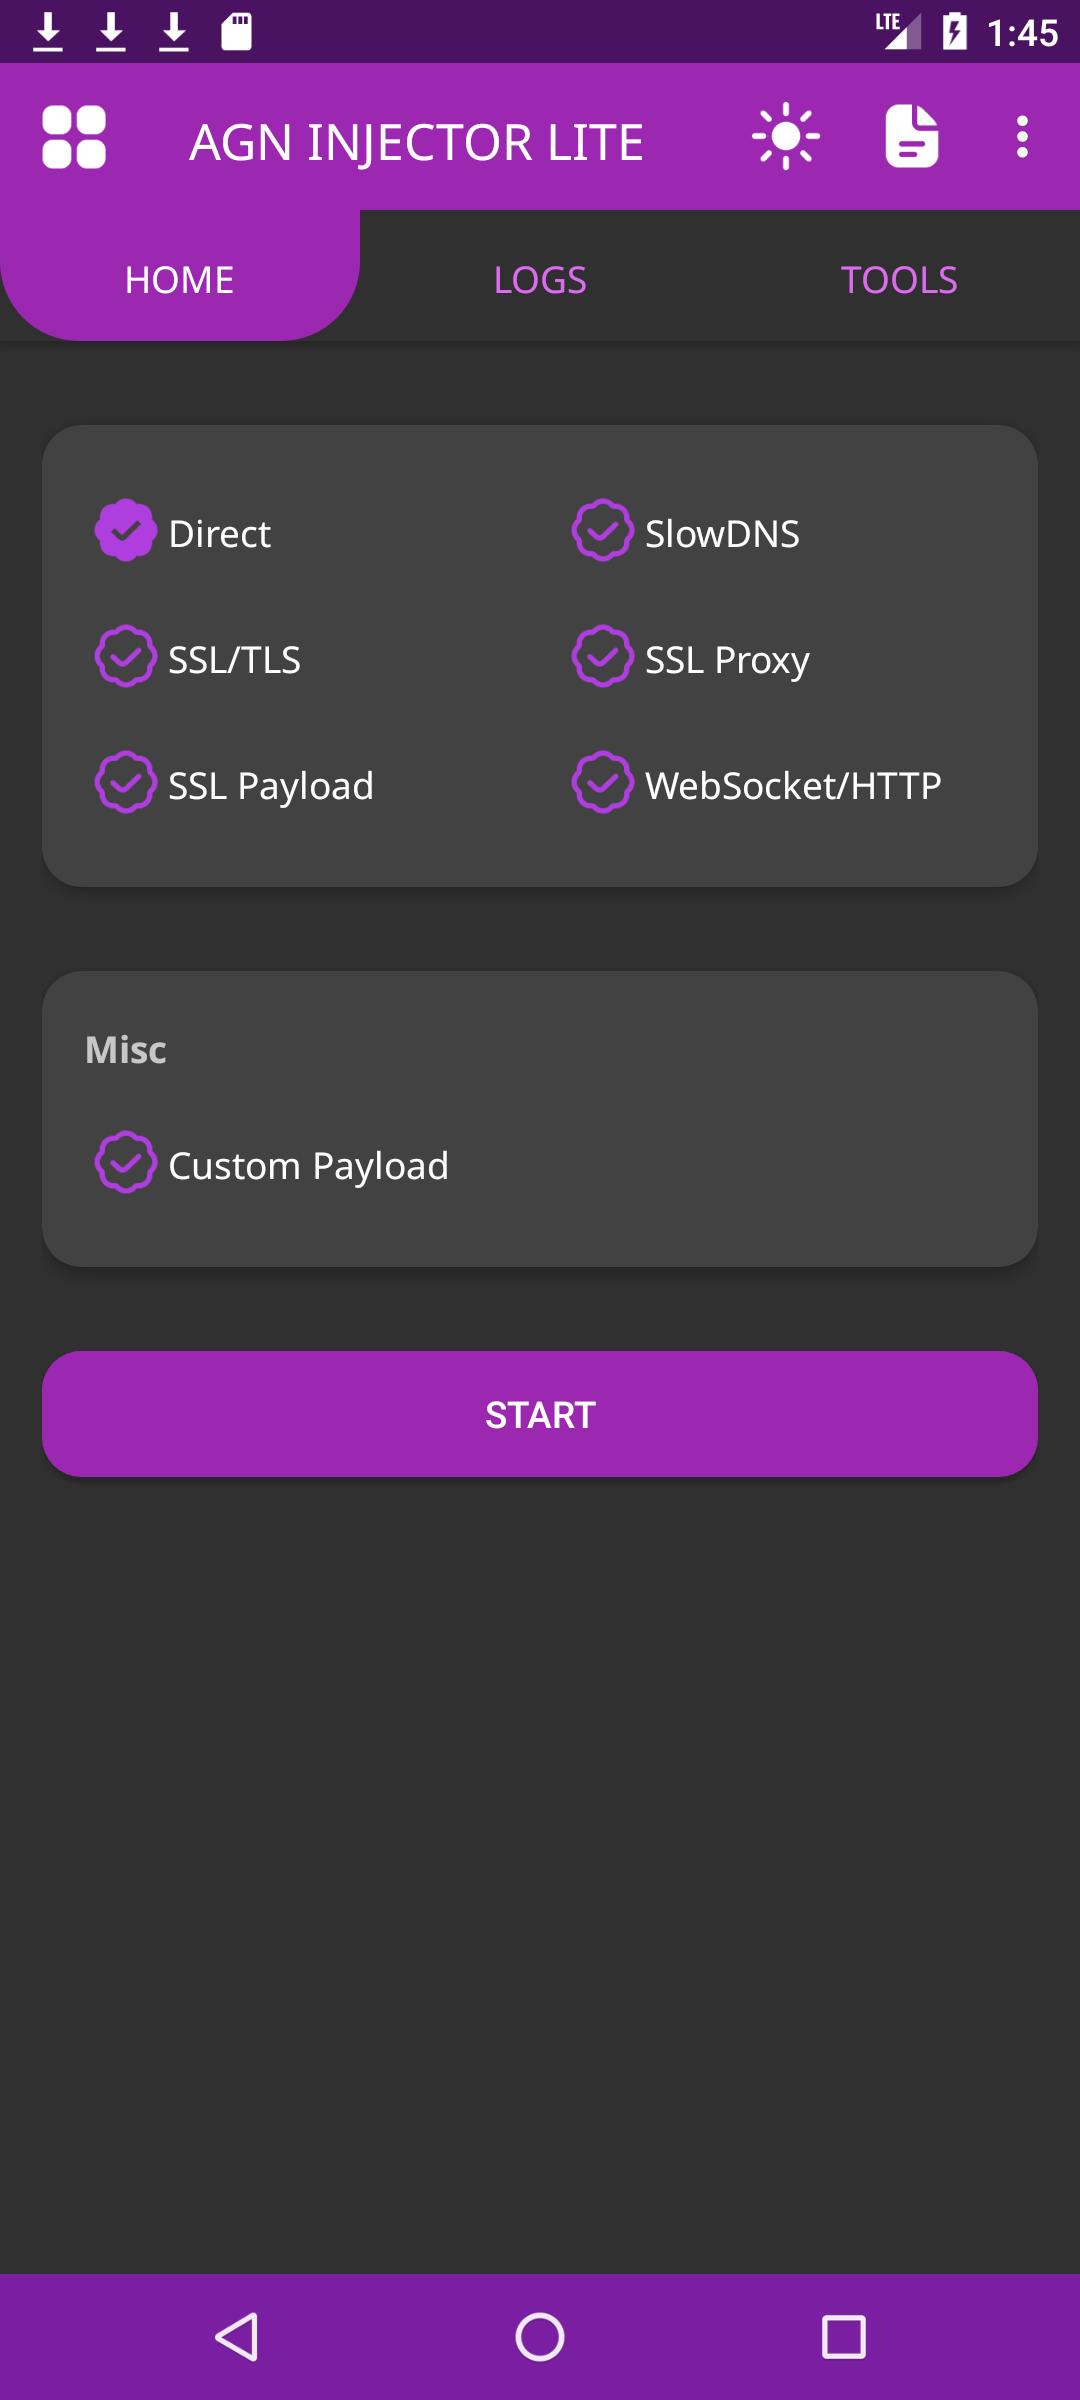Tap the battery charging status icon
This screenshot has height=2400, width=1080.
point(955,32)
